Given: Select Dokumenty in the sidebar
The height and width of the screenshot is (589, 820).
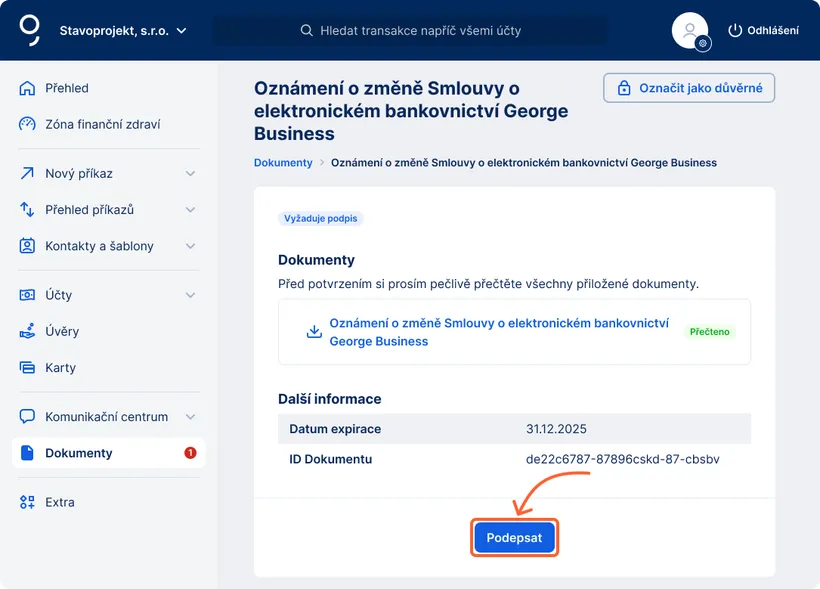Looking at the screenshot, I should 79,453.
